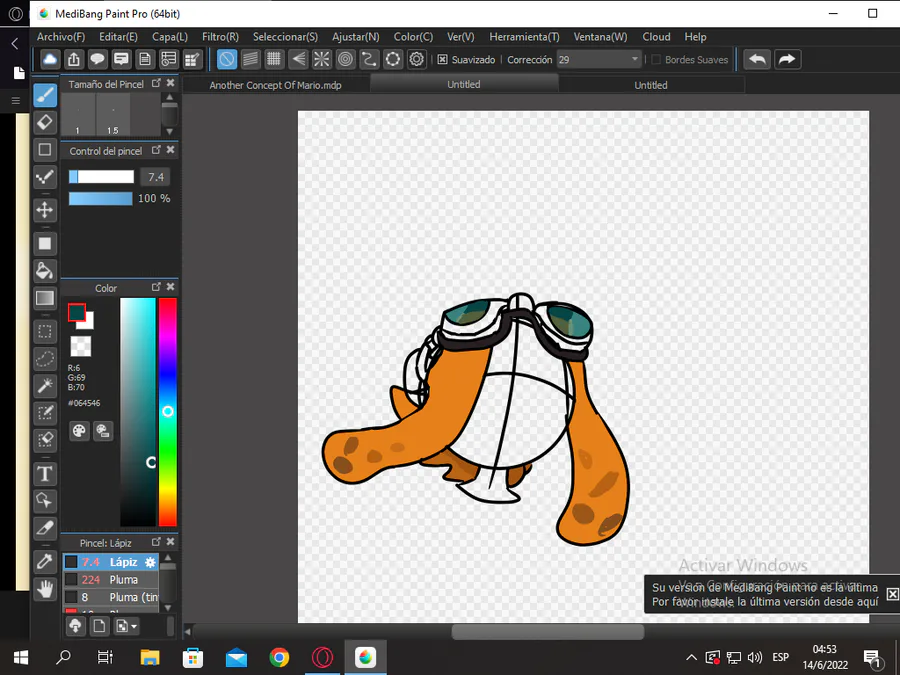Select the Shape rectangle tool
This screenshot has height=675, width=900.
[x=45, y=150]
